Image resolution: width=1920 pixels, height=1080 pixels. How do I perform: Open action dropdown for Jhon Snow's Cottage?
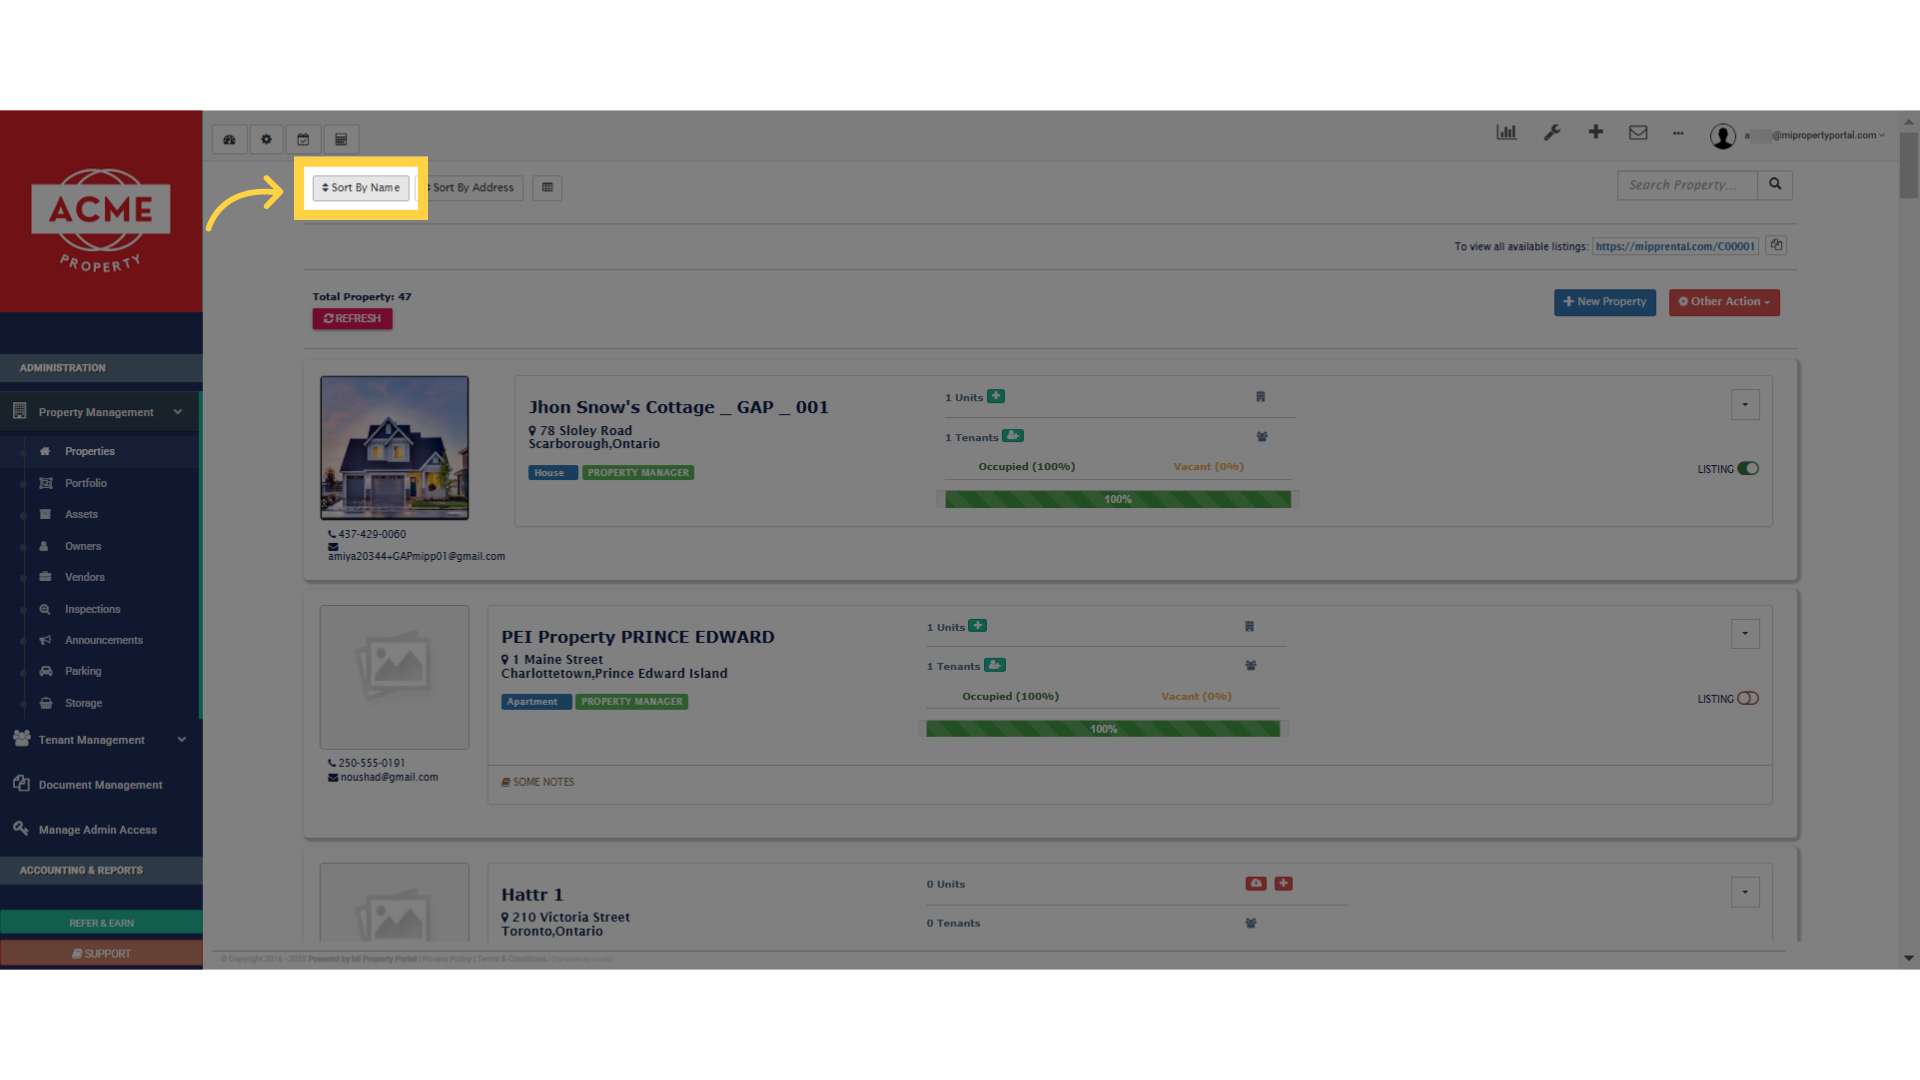tap(1745, 405)
